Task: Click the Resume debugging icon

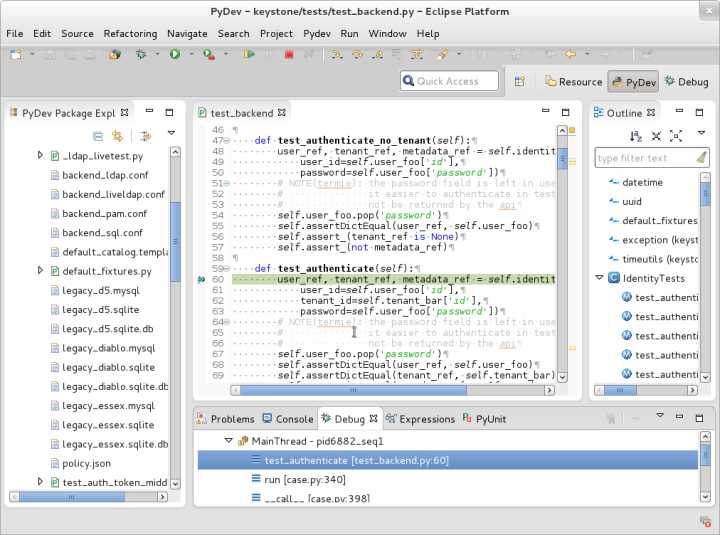Action: (249, 54)
